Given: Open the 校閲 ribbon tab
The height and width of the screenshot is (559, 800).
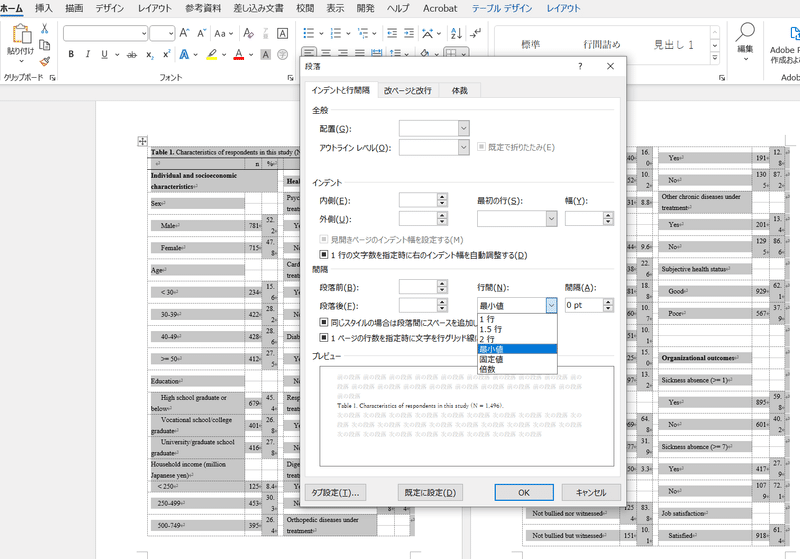Looking at the screenshot, I should (305, 8).
